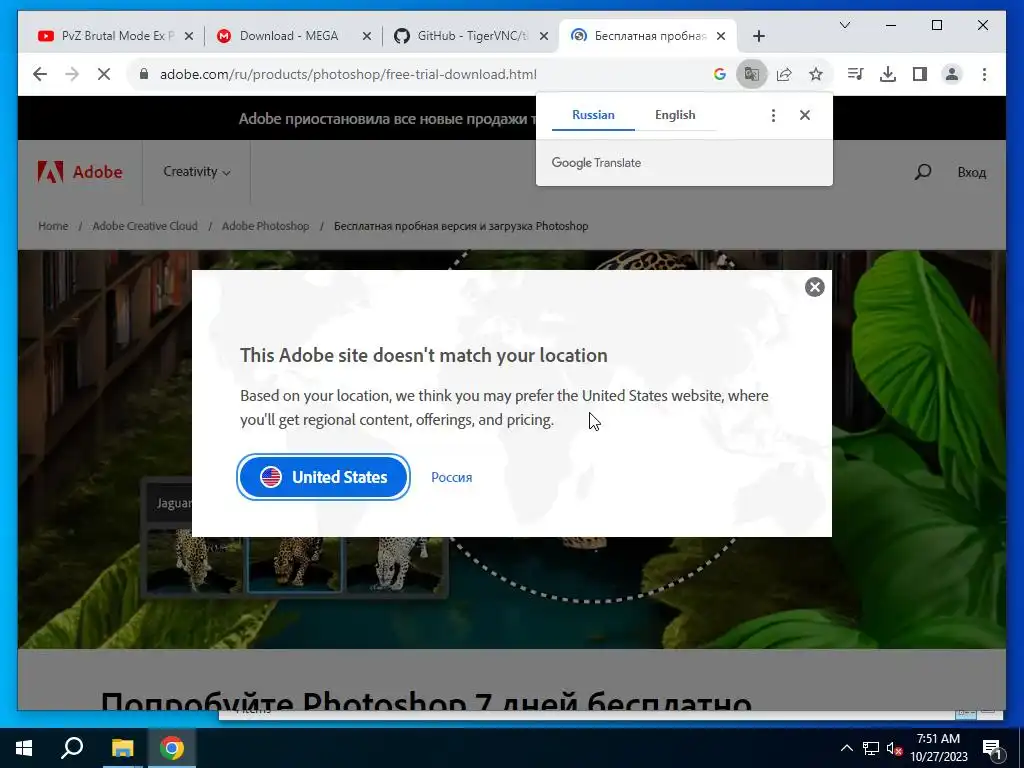
Task: Open Home breadcrumb link
Action: pos(53,226)
